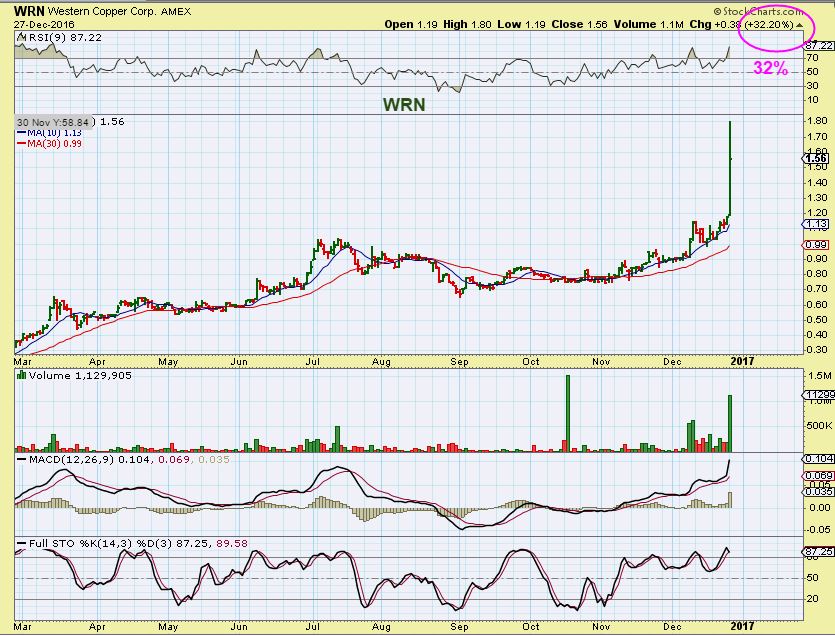The height and width of the screenshot is (636, 835).
Task: Click the 20 level on stochastic axis
Action: click(813, 599)
